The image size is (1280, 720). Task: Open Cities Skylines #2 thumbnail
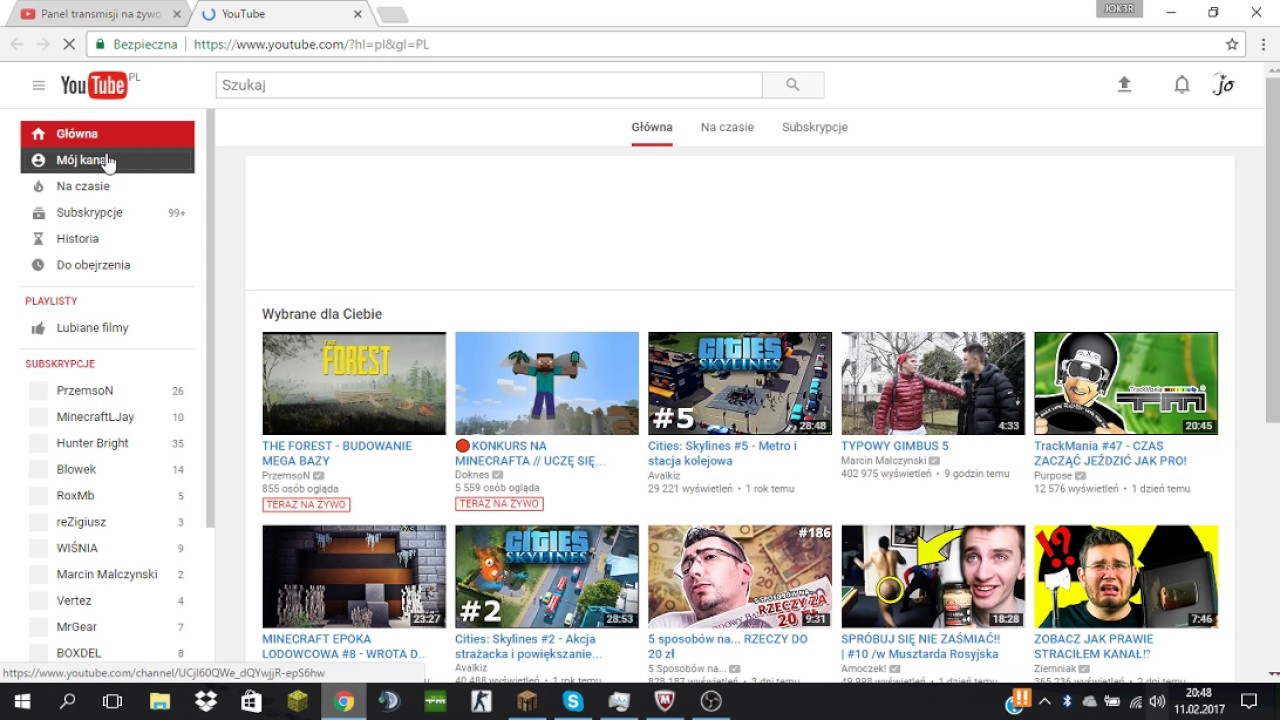pyautogui.click(x=547, y=576)
